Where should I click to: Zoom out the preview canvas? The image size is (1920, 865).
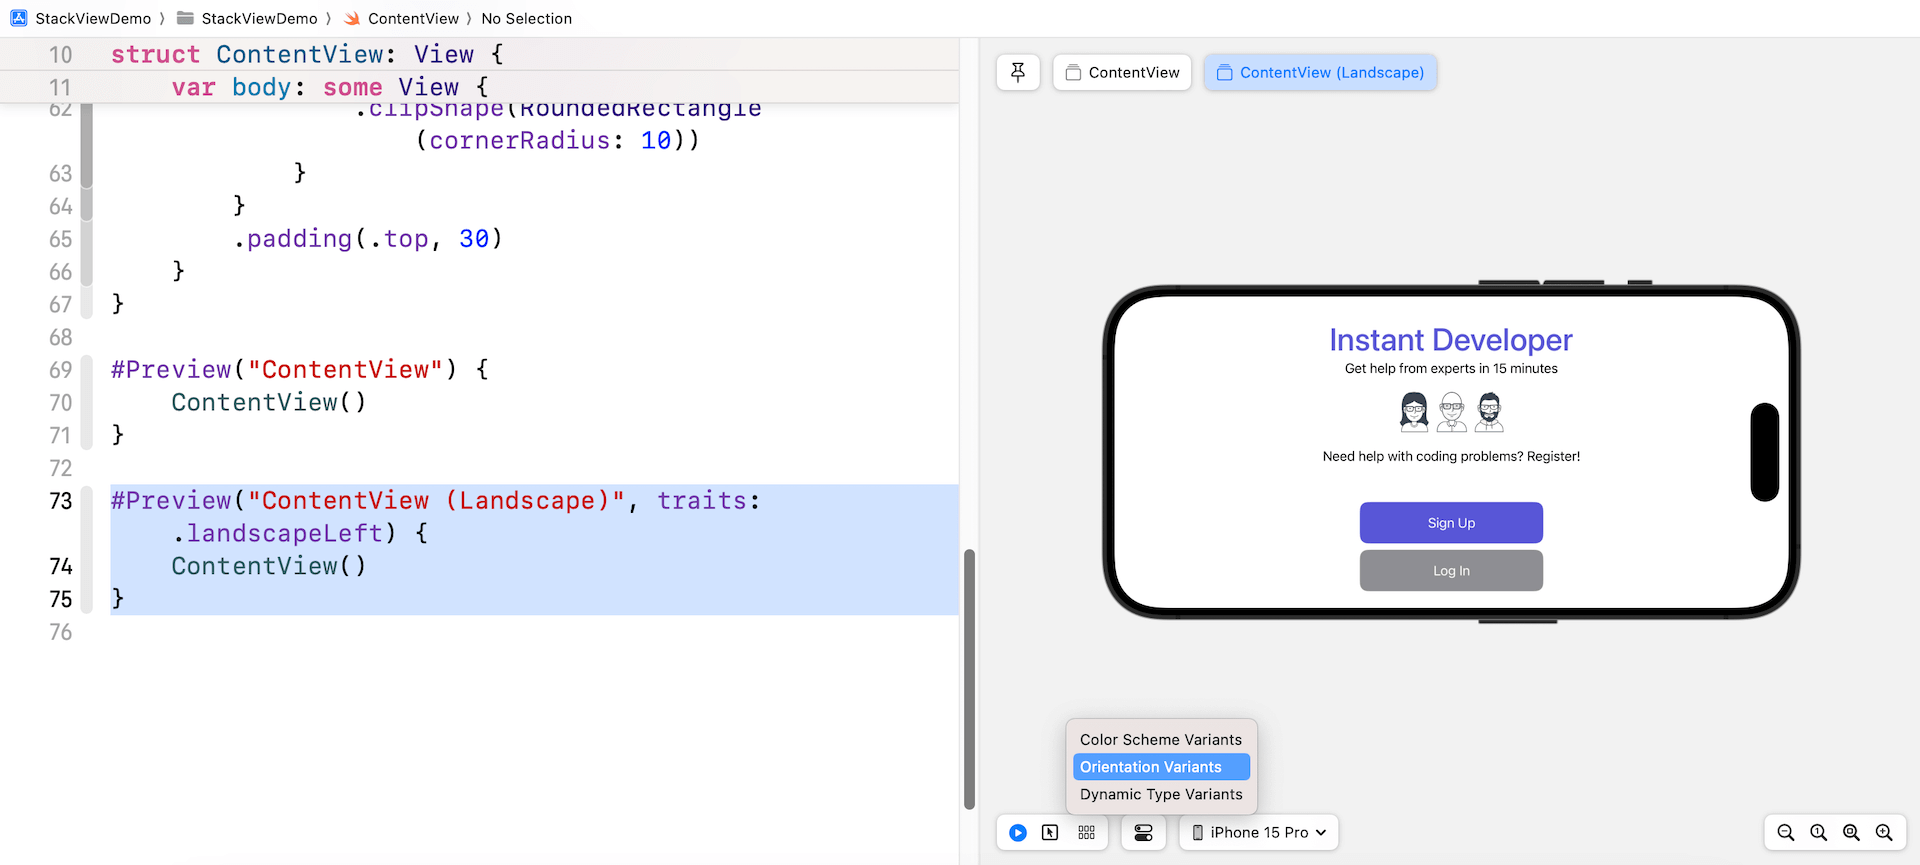coord(1785,832)
